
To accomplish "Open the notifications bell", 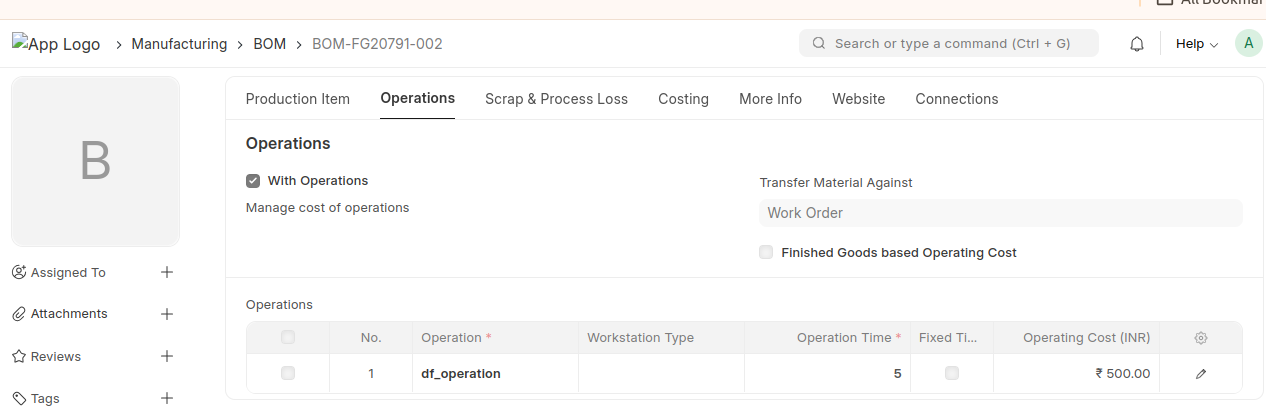I will 1137,44.
